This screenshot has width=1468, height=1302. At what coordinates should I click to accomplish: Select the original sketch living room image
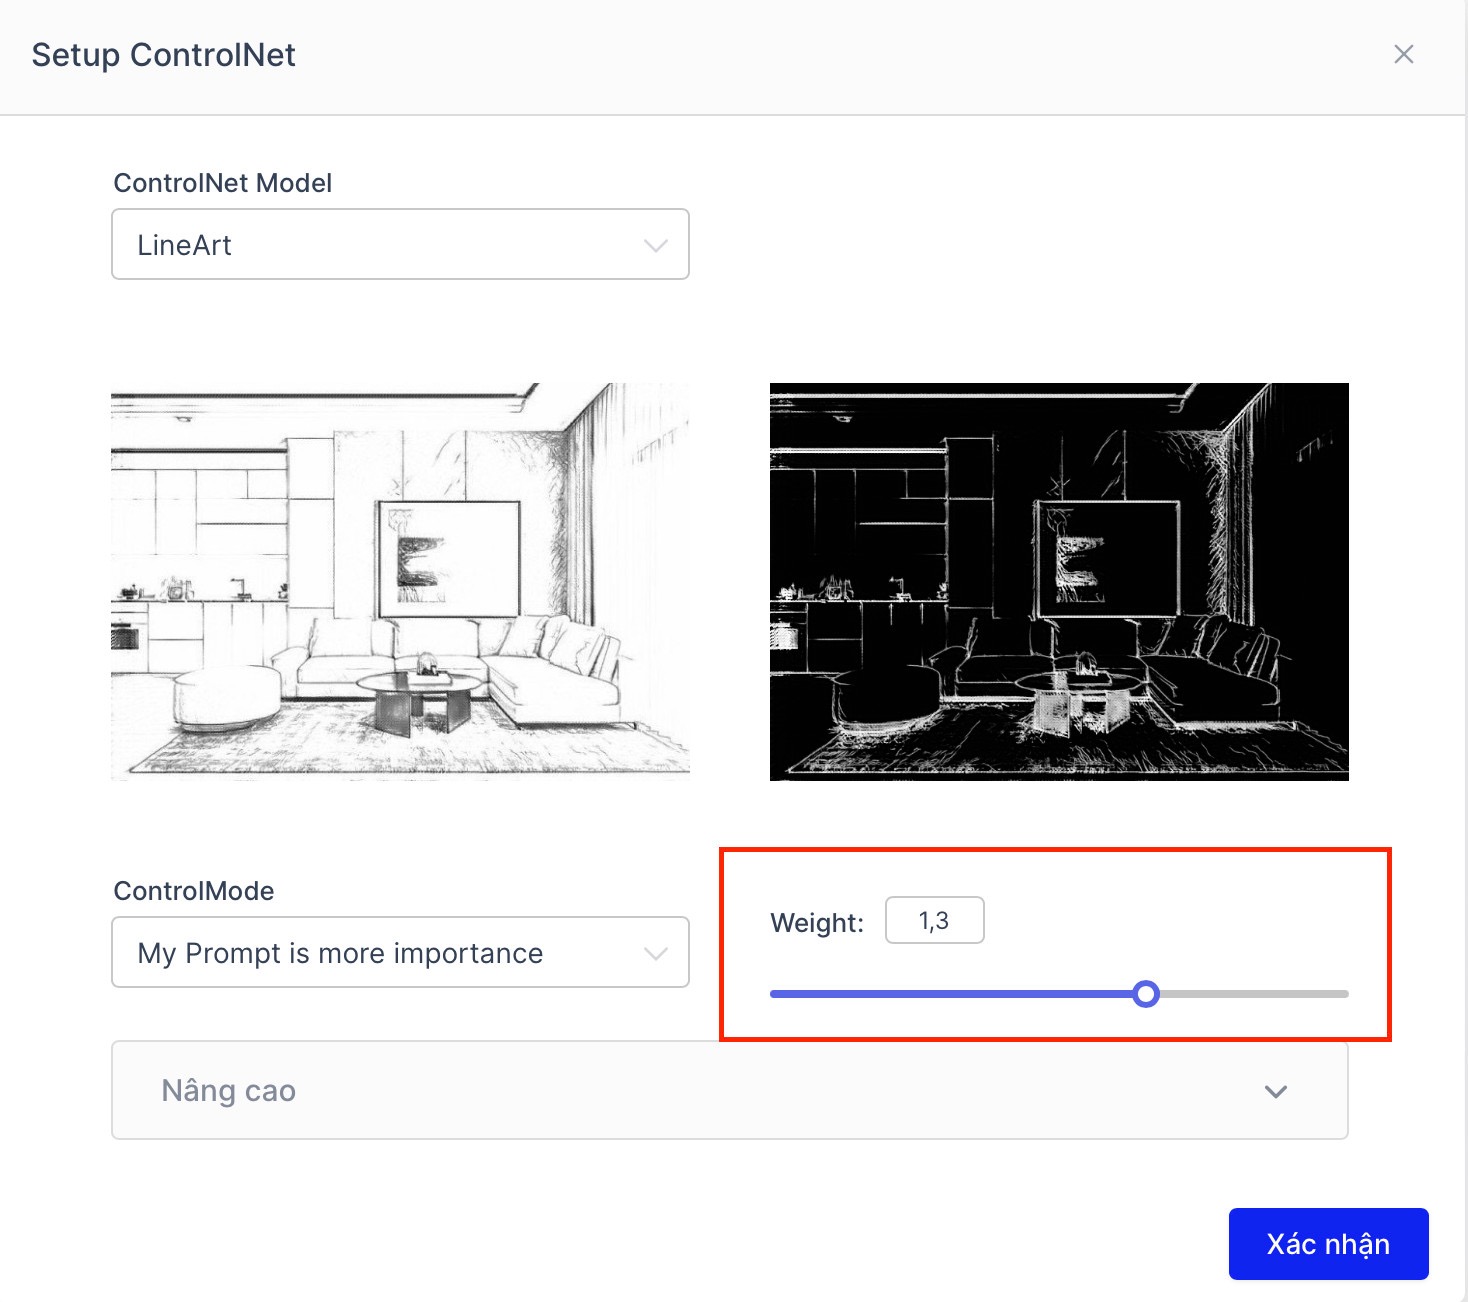400,580
